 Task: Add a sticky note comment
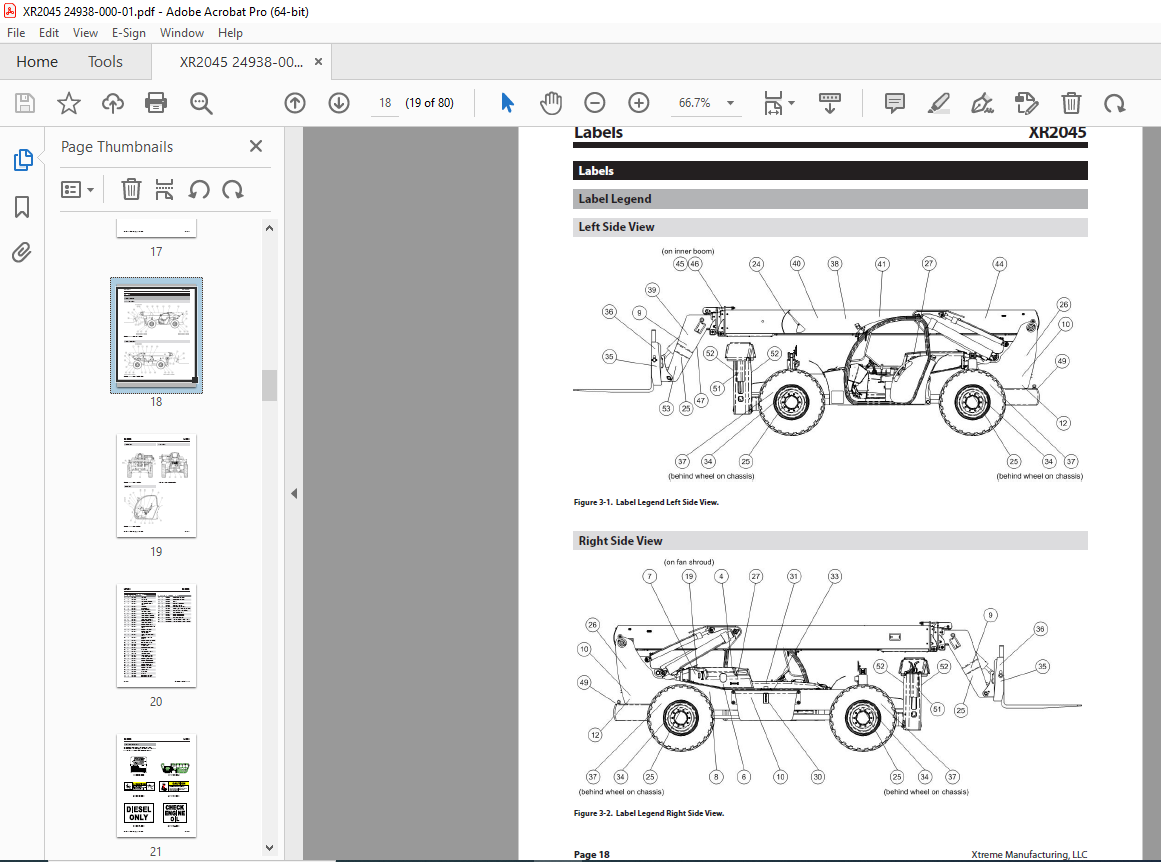coord(894,103)
